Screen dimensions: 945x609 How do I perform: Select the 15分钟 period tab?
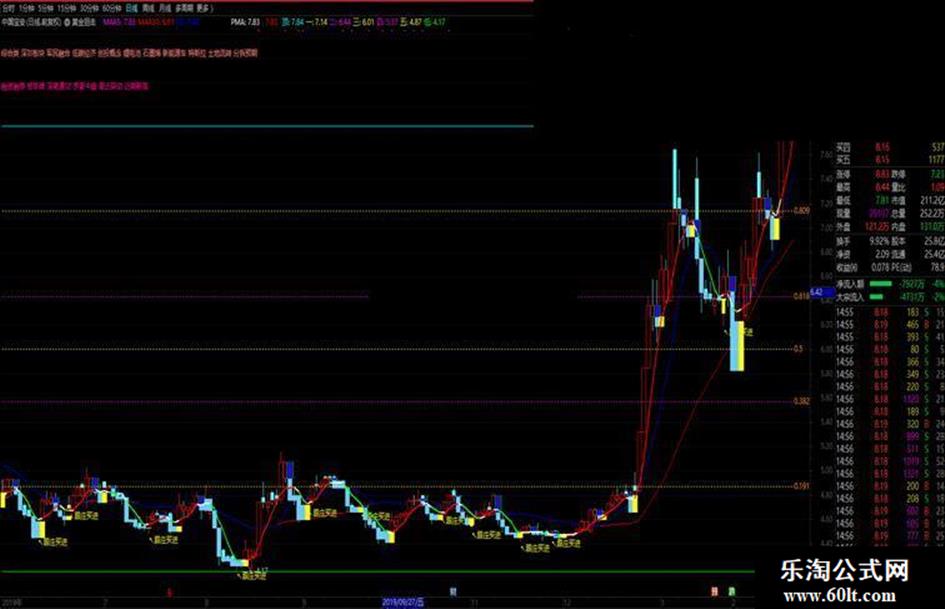(68, 8)
